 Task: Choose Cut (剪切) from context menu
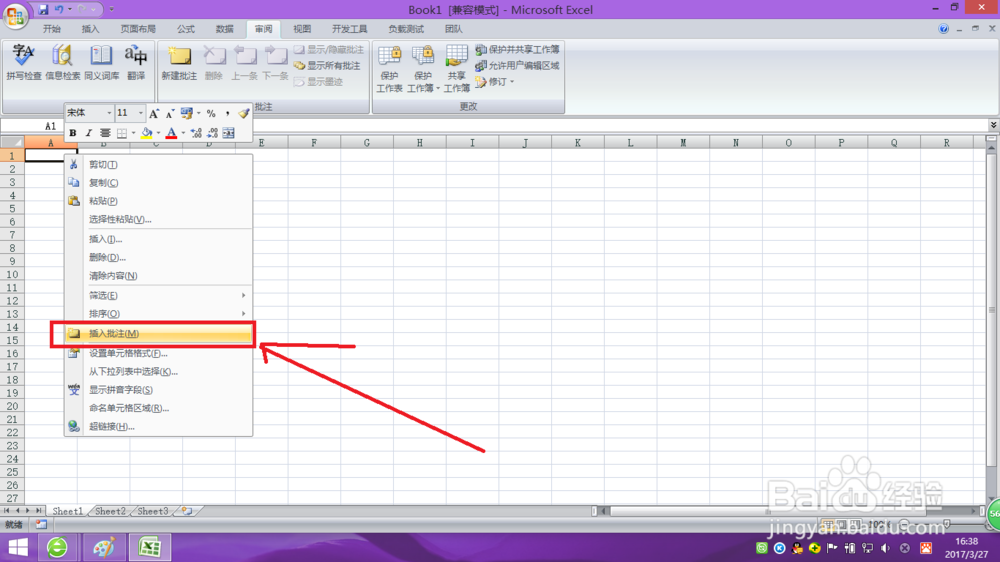pos(158,165)
